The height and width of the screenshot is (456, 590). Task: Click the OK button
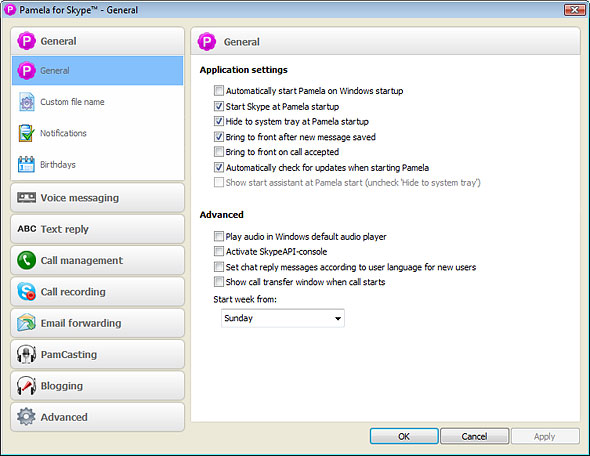[404, 436]
